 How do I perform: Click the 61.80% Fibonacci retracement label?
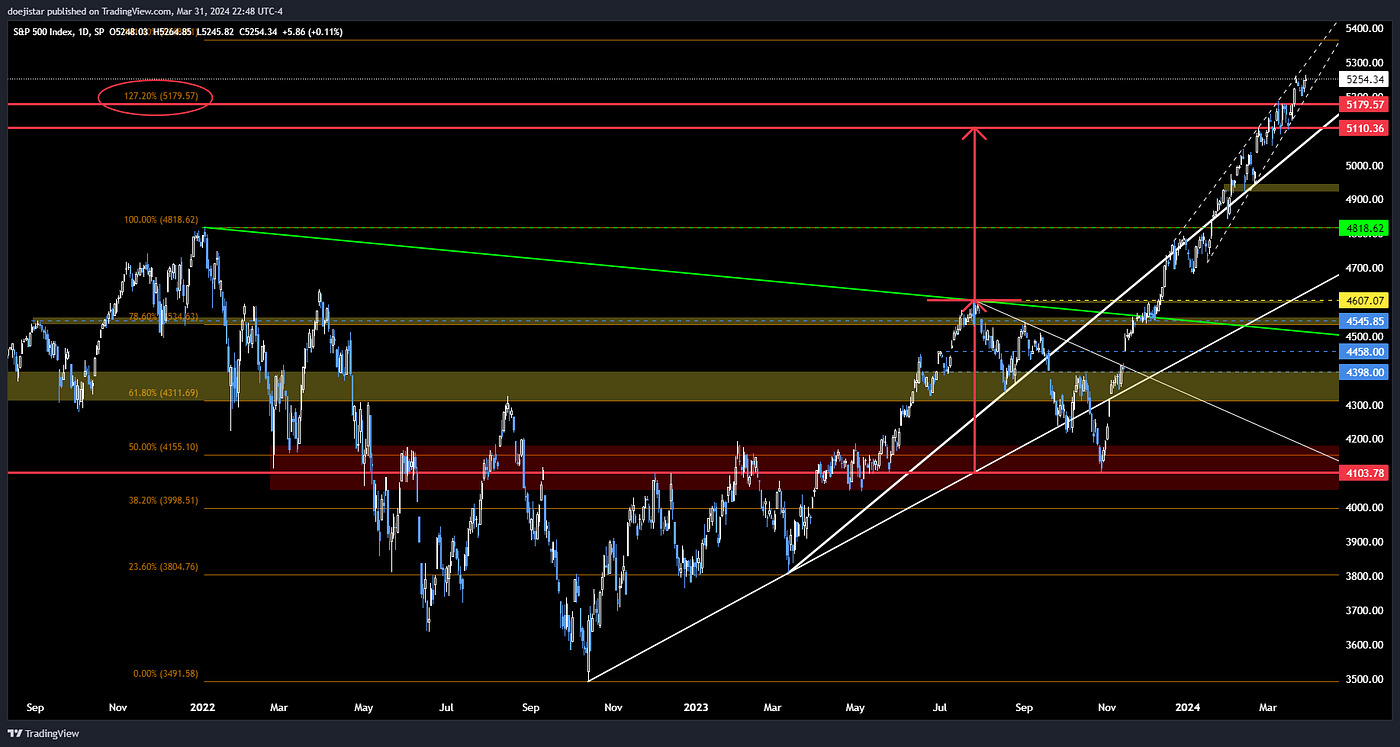163,393
